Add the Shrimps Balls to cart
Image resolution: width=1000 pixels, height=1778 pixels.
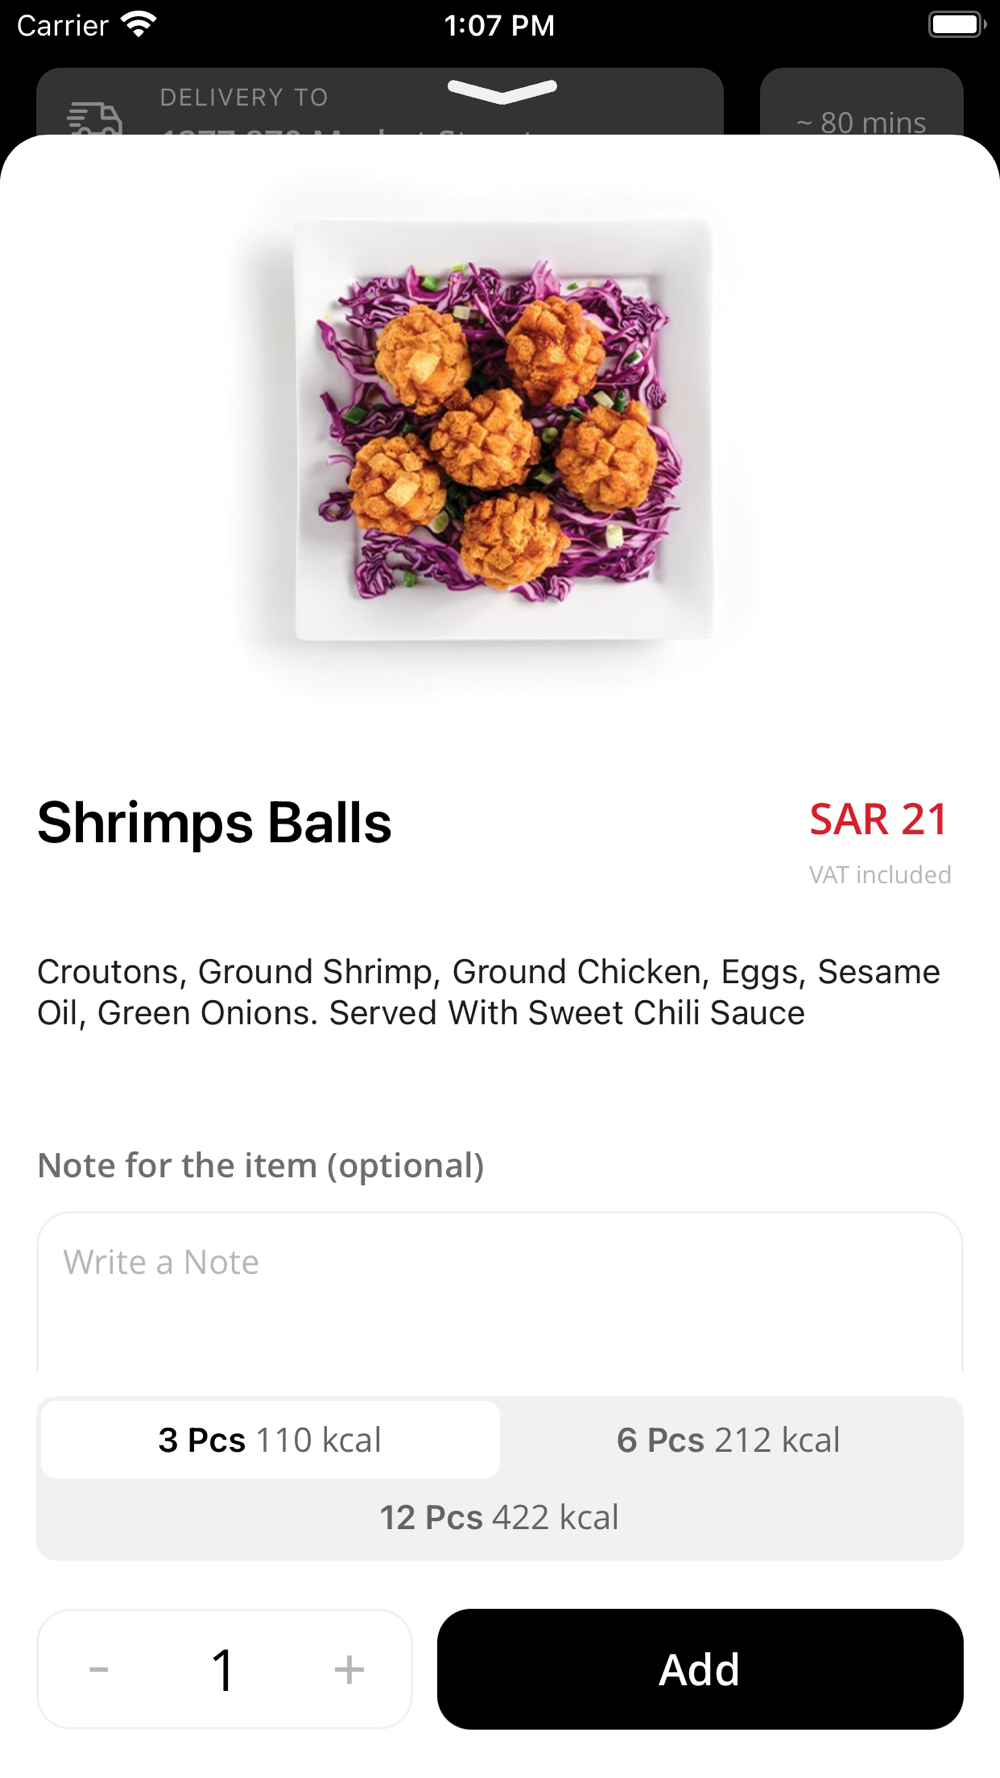pyautogui.click(x=700, y=1669)
